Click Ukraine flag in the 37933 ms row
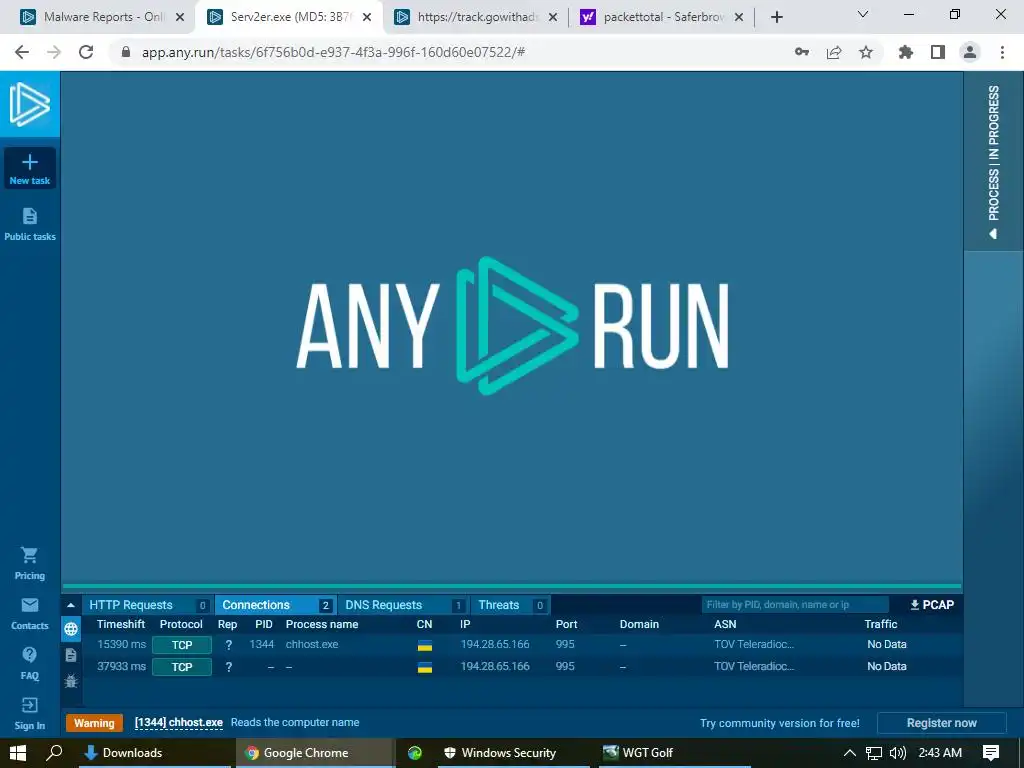 pyautogui.click(x=424, y=668)
